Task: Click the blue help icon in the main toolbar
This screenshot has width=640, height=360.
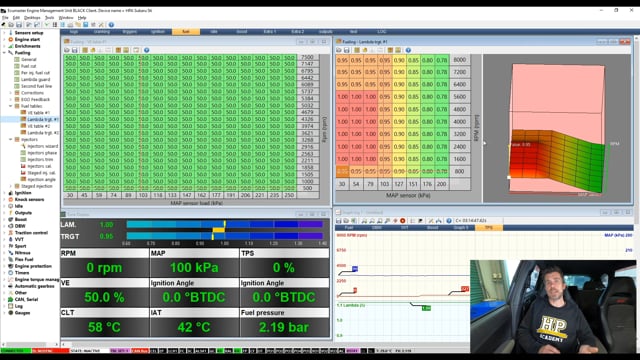Action: pyautogui.click(x=111, y=25)
